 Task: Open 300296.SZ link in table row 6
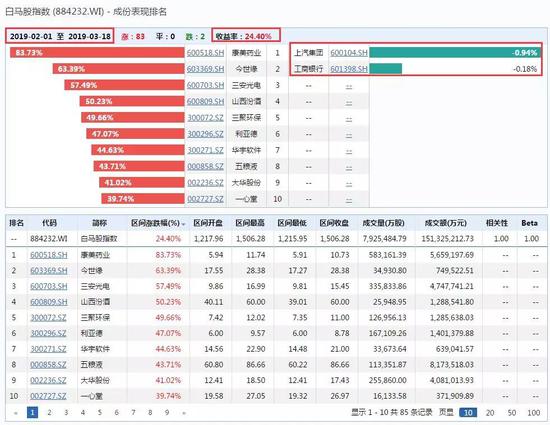tap(48, 333)
